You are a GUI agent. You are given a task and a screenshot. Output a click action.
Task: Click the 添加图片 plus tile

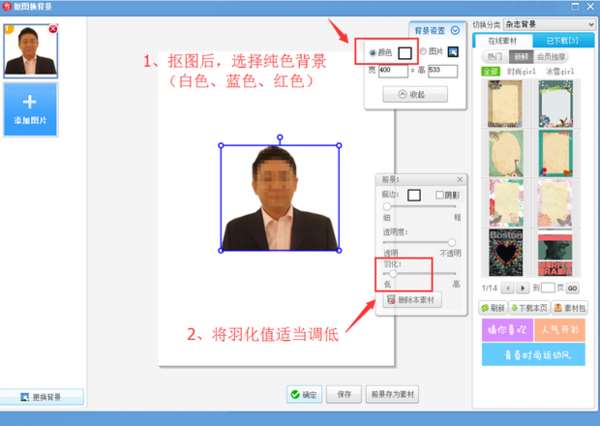click(x=30, y=110)
